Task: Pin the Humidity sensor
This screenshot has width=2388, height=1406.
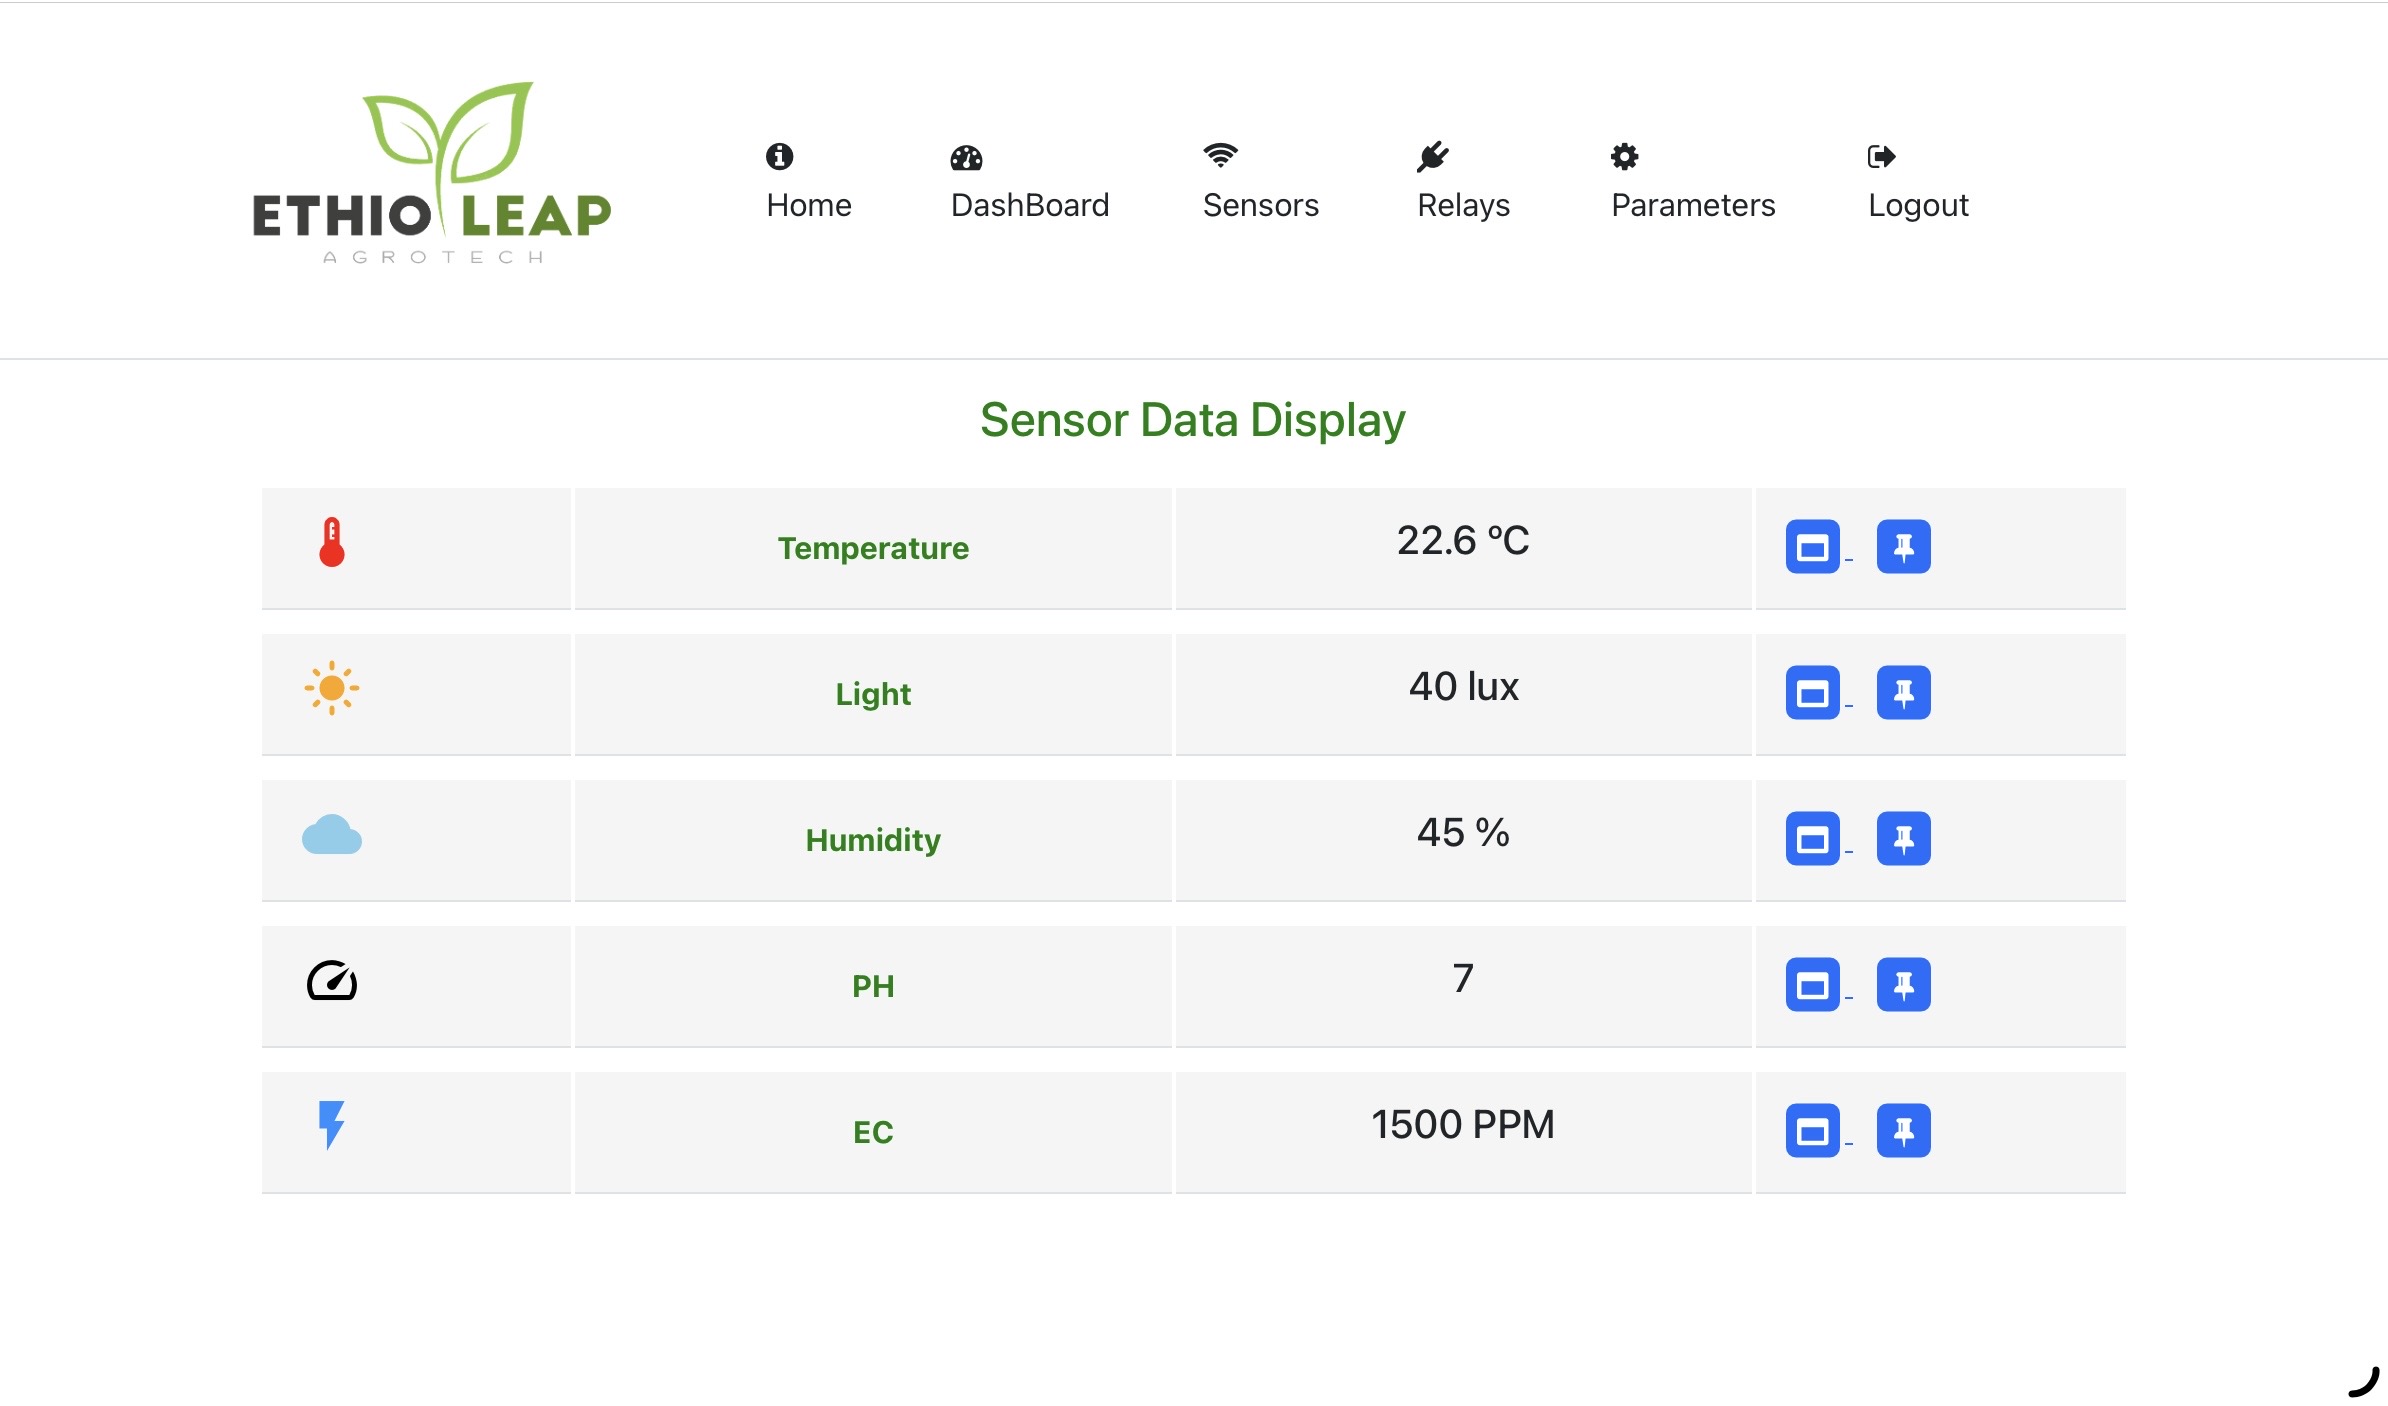Action: (x=1904, y=838)
